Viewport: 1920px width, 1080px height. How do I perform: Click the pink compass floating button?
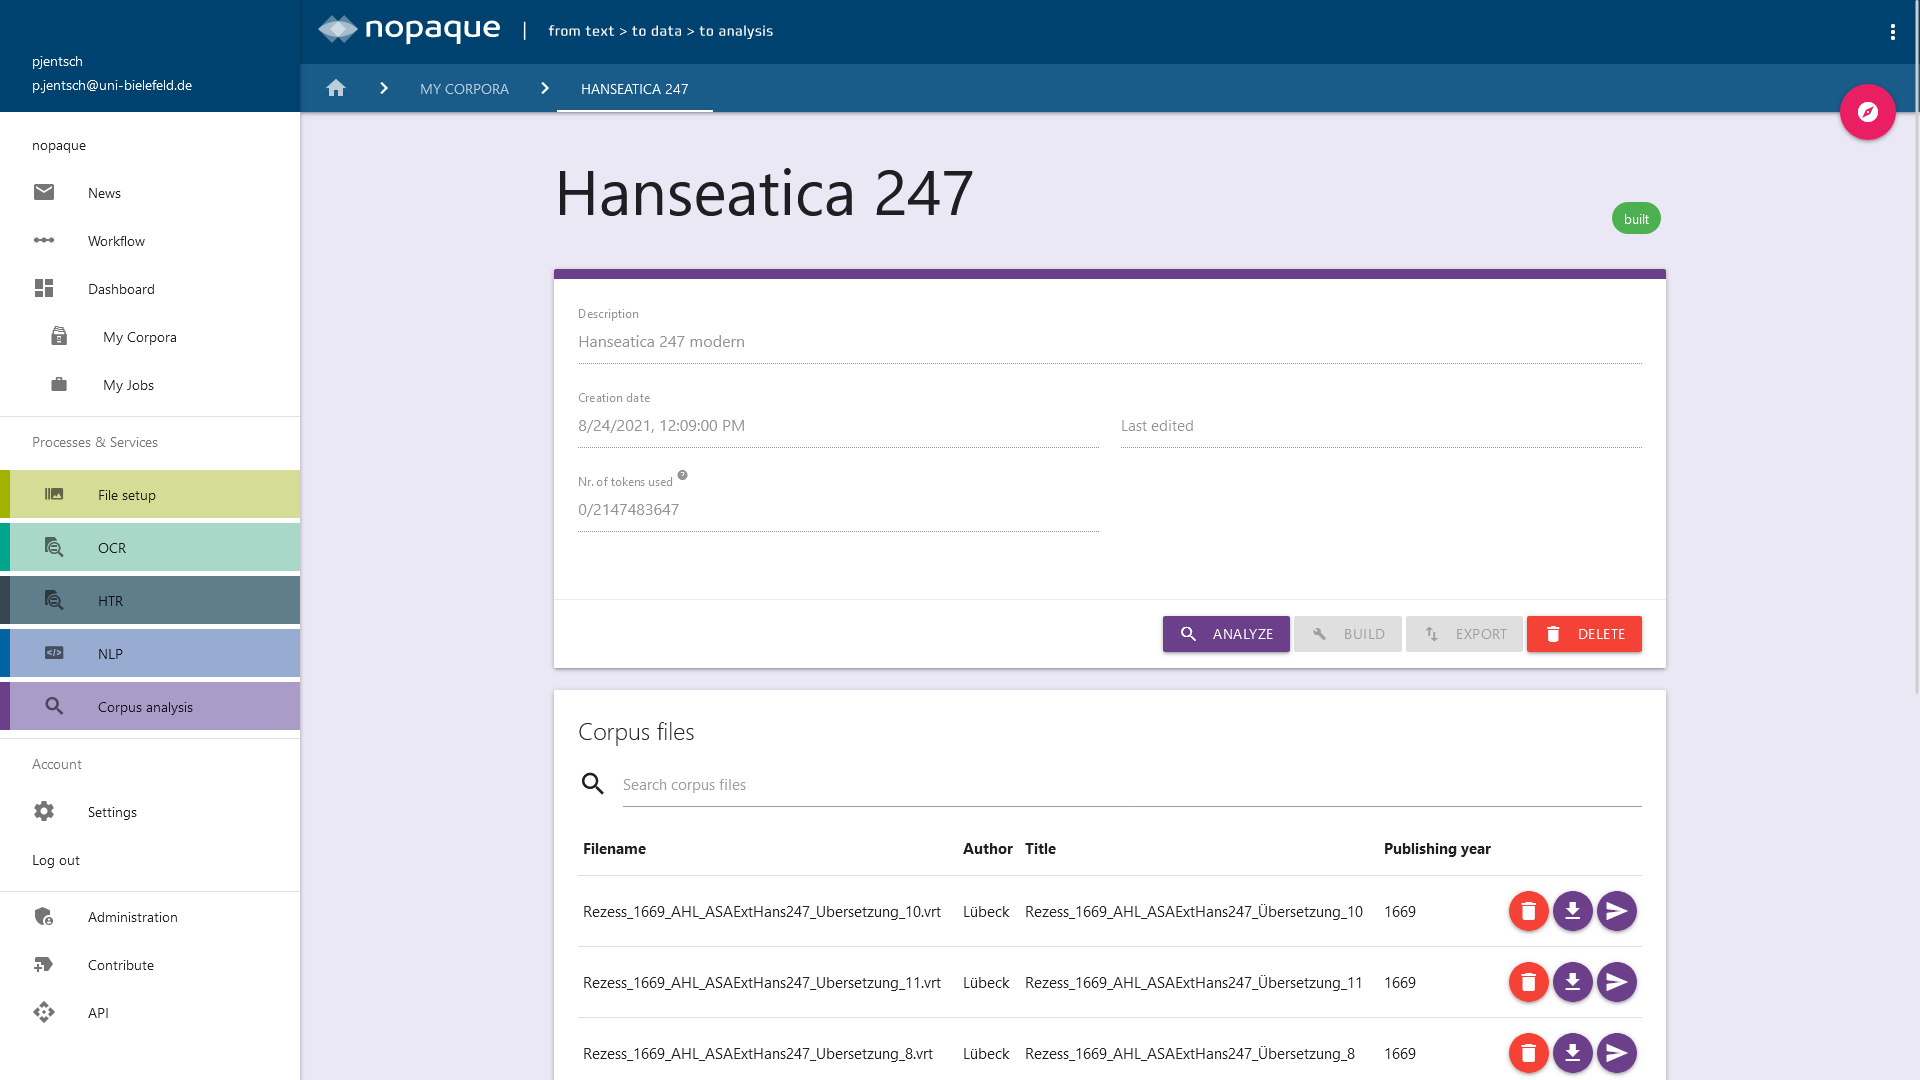click(1867, 112)
